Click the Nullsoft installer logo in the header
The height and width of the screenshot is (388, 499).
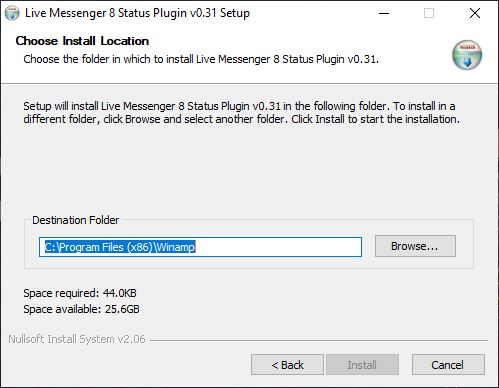(x=467, y=55)
